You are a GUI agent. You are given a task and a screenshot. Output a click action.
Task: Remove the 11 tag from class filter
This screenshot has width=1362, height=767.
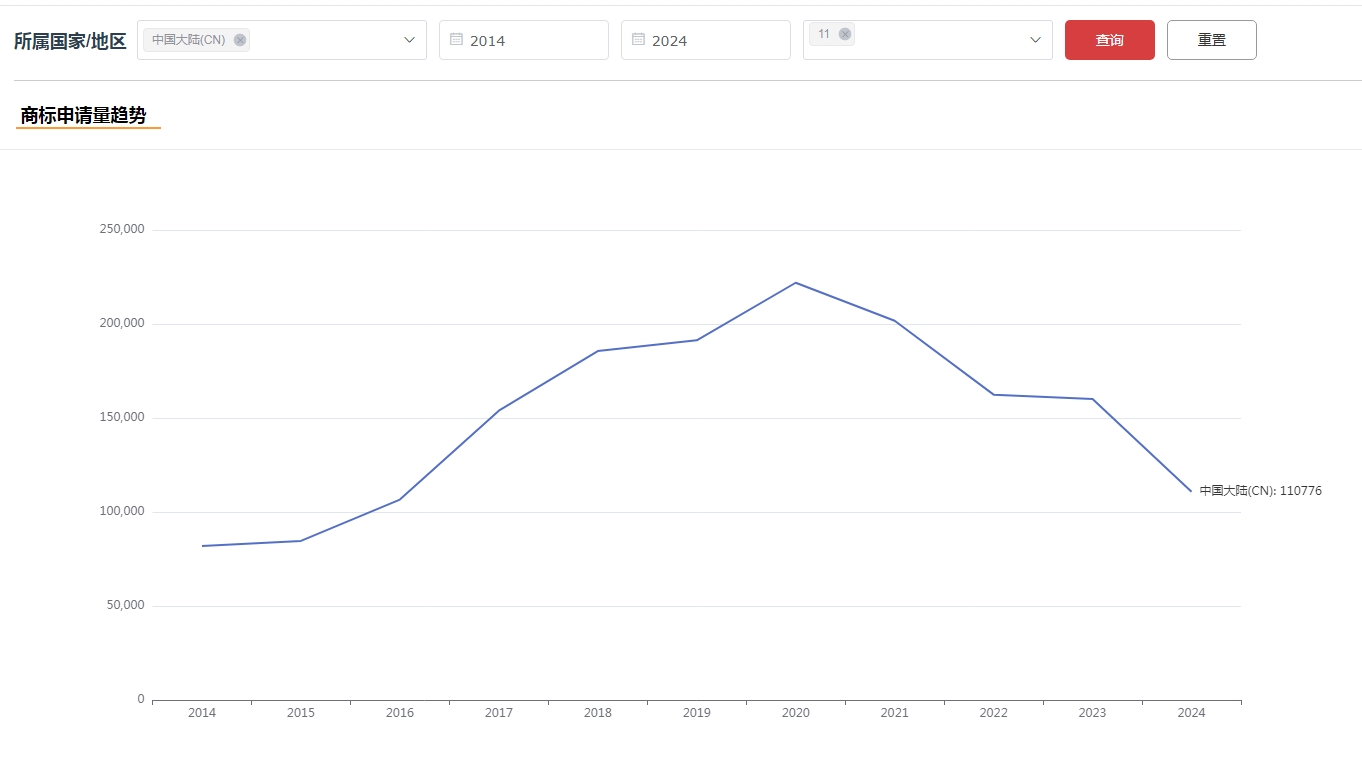pos(845,34)
